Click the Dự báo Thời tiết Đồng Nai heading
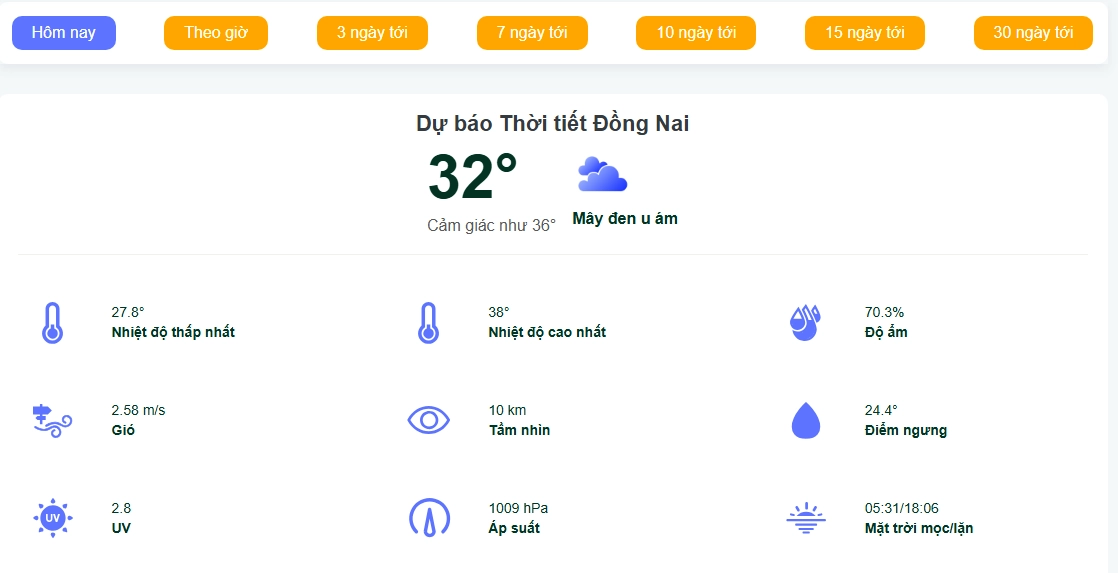The width and height of the screenshot is (1118, 573). 553,124
